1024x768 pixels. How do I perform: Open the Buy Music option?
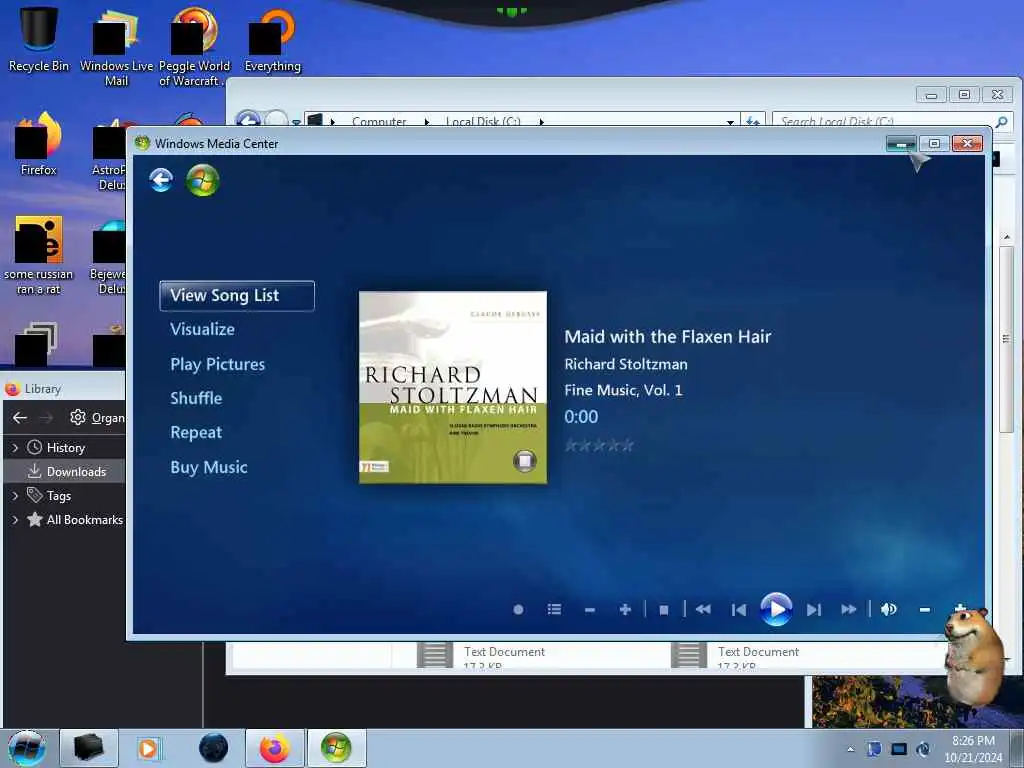tap(209, 467)
